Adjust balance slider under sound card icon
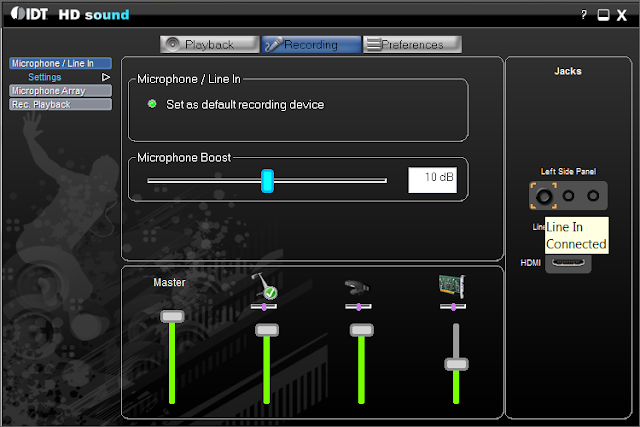Viewport: 640px width, 427px height. coord(453,307)
